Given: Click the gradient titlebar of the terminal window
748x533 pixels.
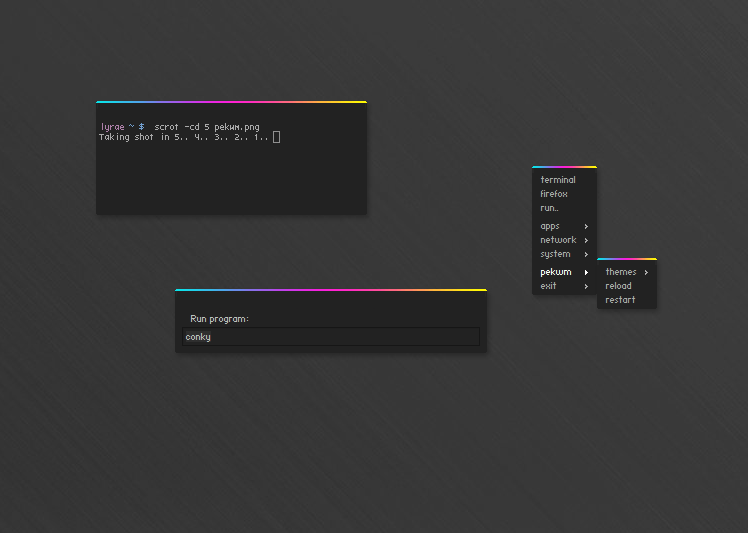Looking at the screenshot, I should (231, 102).
